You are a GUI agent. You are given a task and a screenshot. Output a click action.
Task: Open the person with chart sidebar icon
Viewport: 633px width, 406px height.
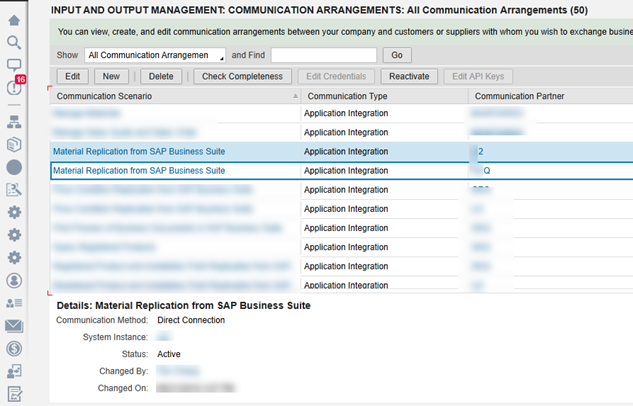click(x=14, y=371)
